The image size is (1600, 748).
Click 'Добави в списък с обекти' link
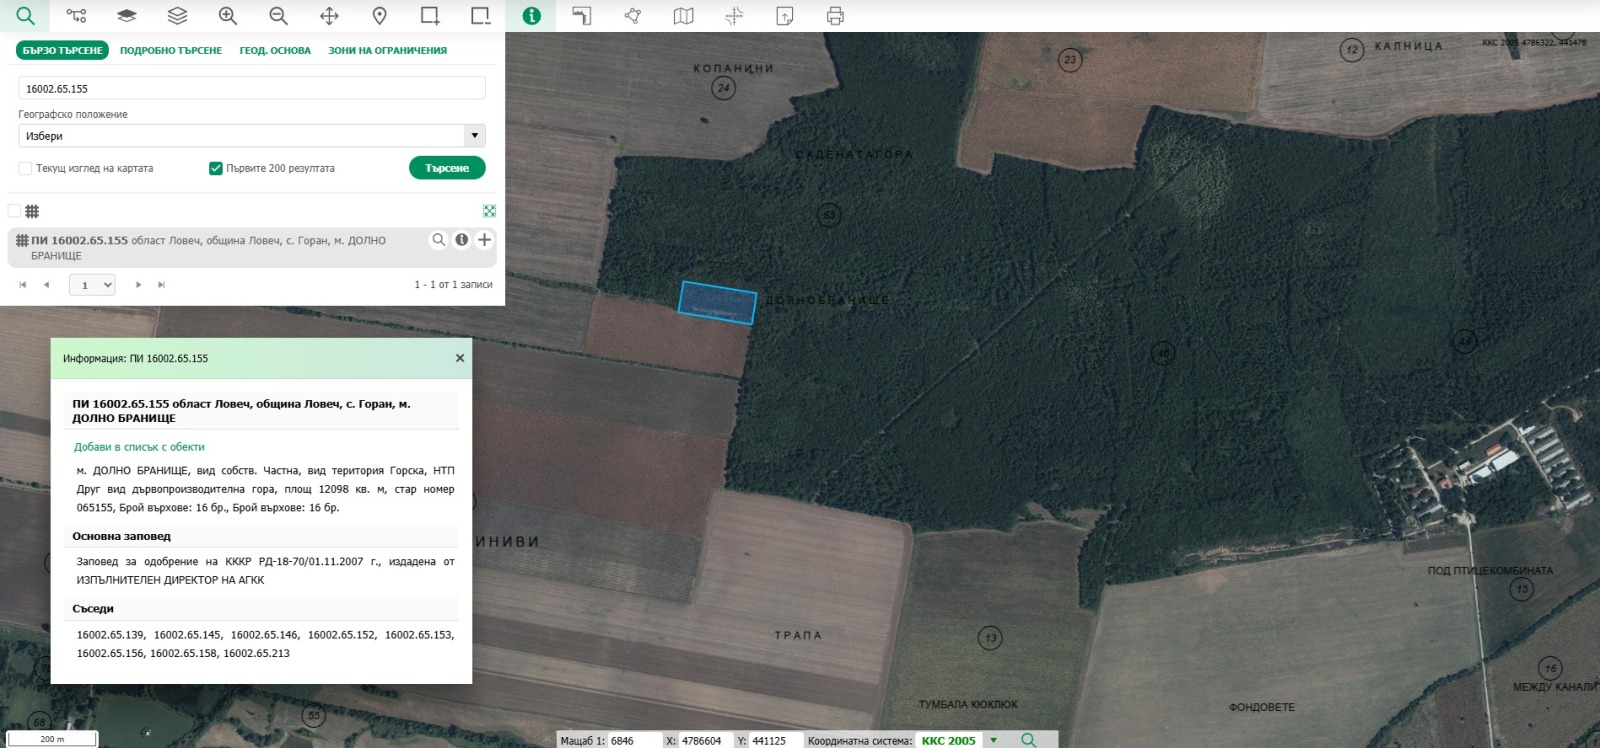[x=139, y=447]
